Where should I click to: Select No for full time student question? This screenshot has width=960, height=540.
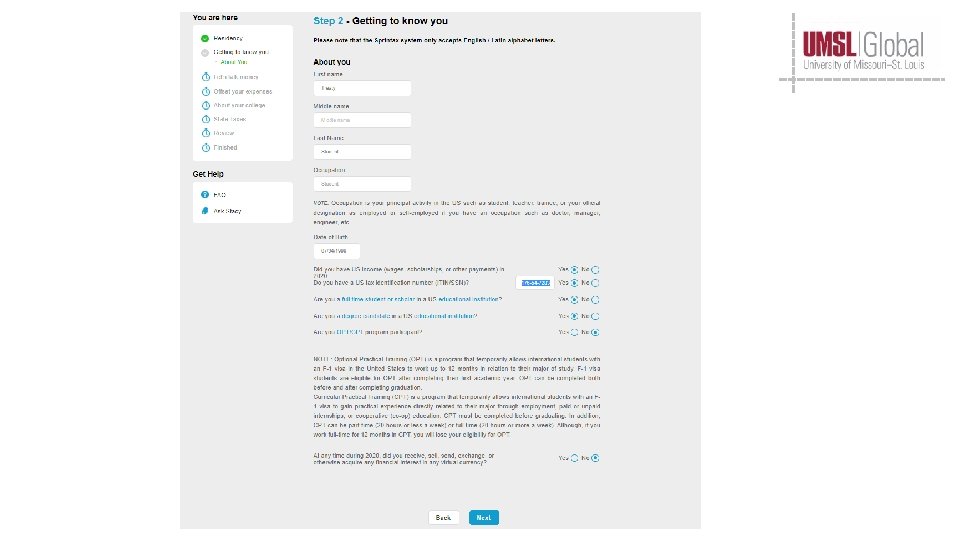[595, 299]
